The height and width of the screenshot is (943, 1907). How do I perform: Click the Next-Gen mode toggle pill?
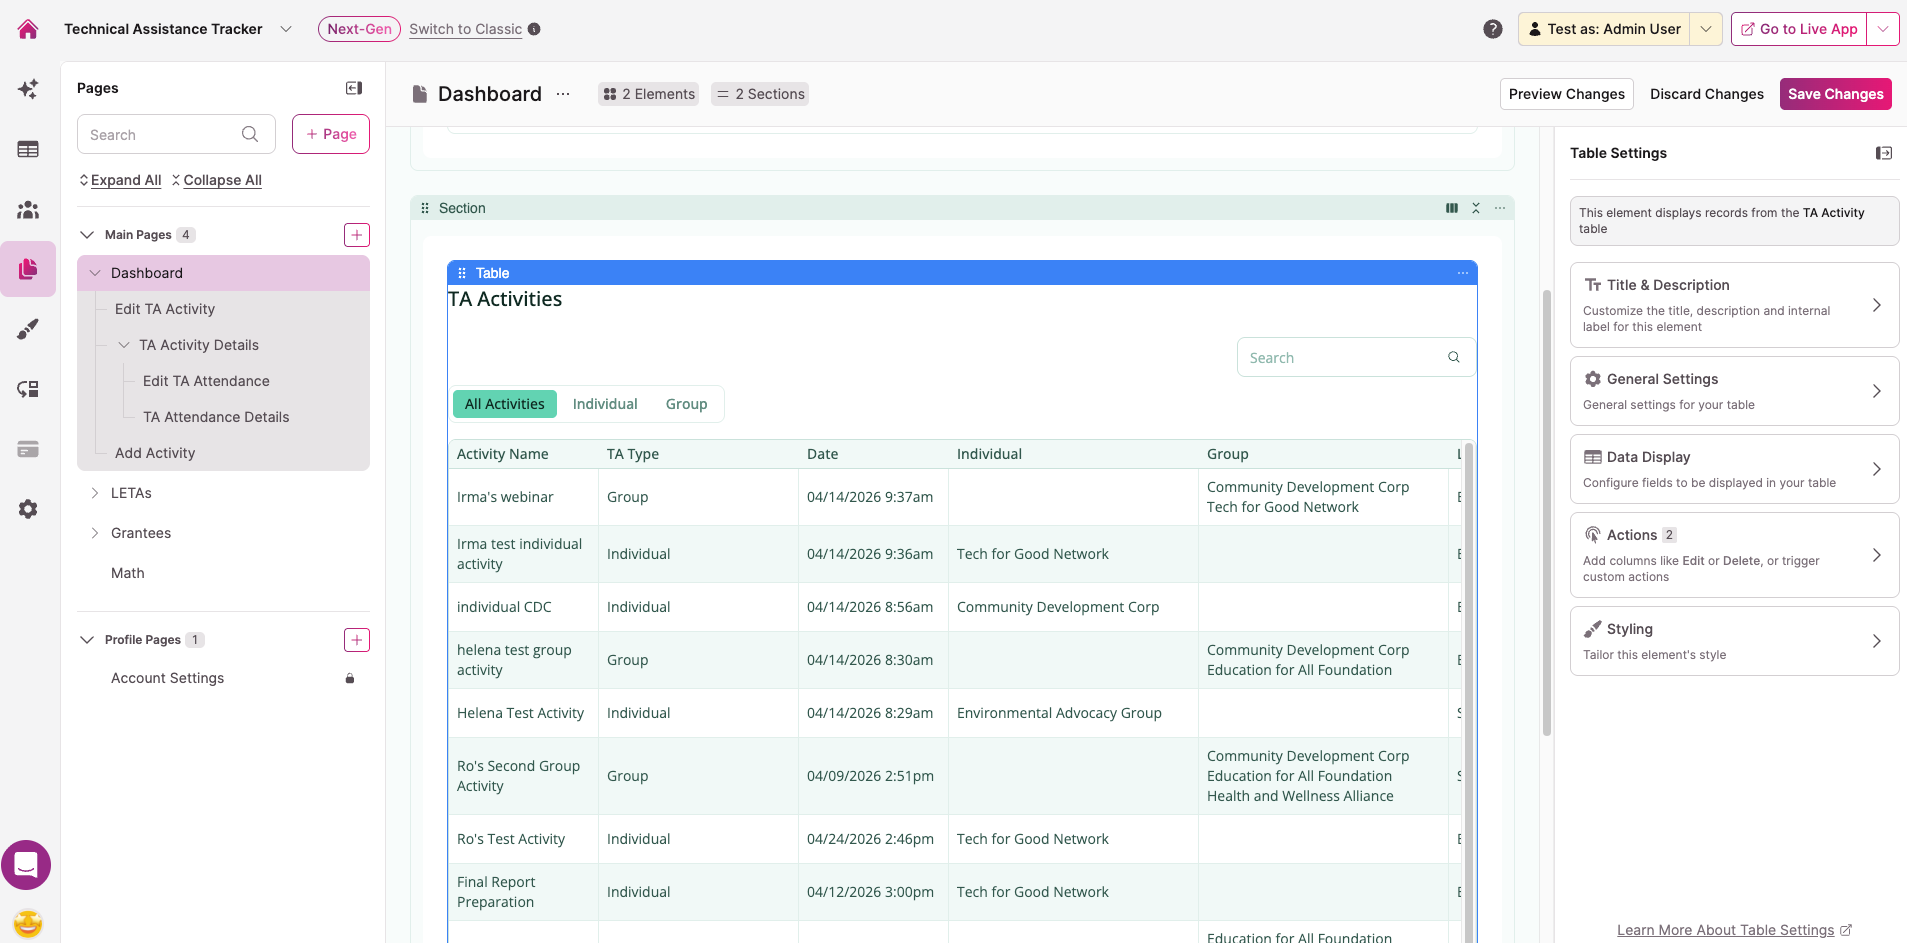pos(359,29)
